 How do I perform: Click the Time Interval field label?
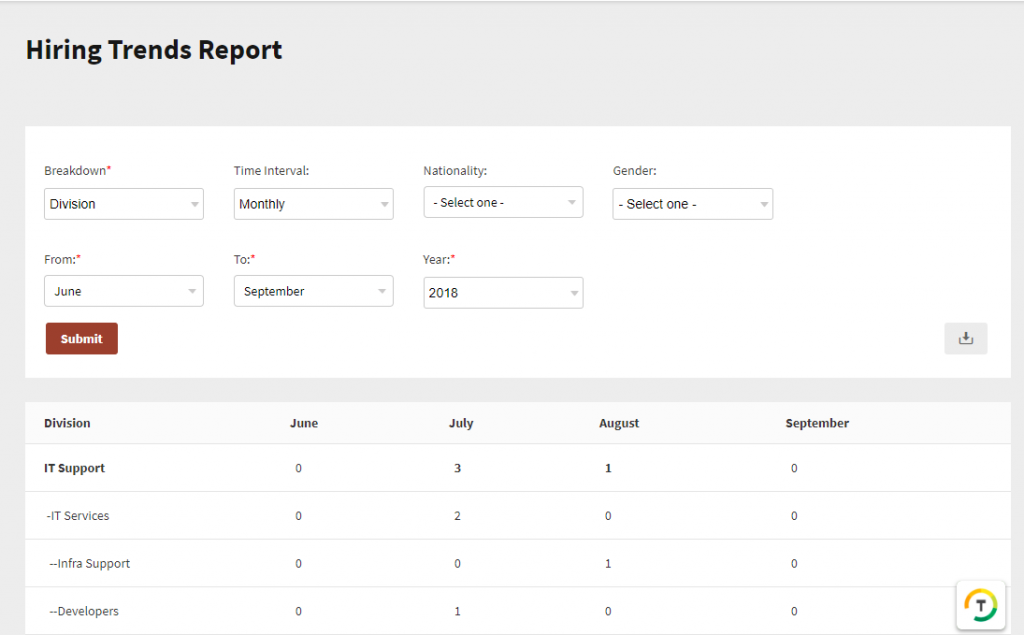pos(272,171)
